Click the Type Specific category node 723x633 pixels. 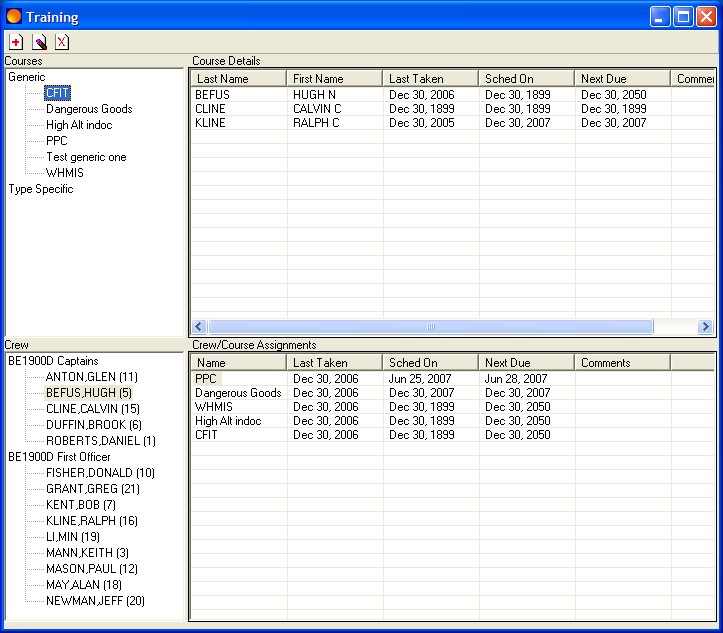pos(41,189)
